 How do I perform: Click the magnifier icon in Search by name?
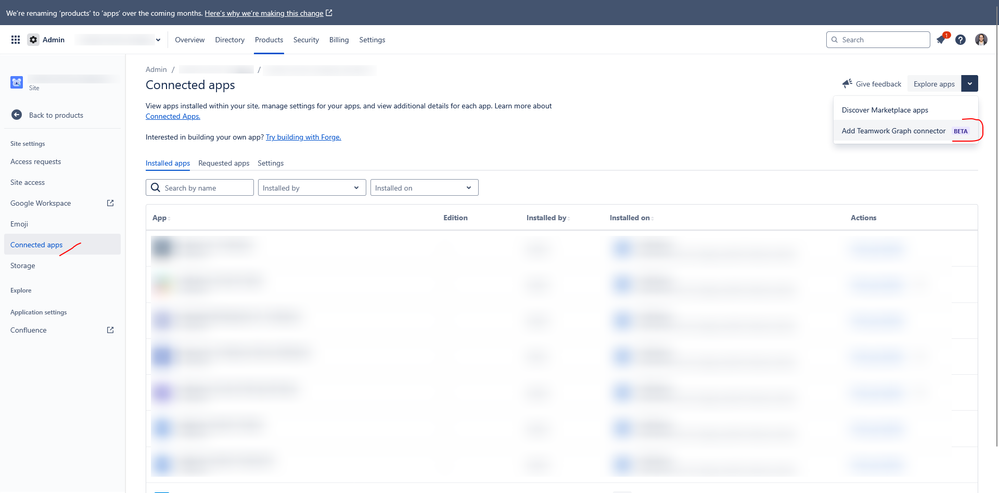coord(155,188)
